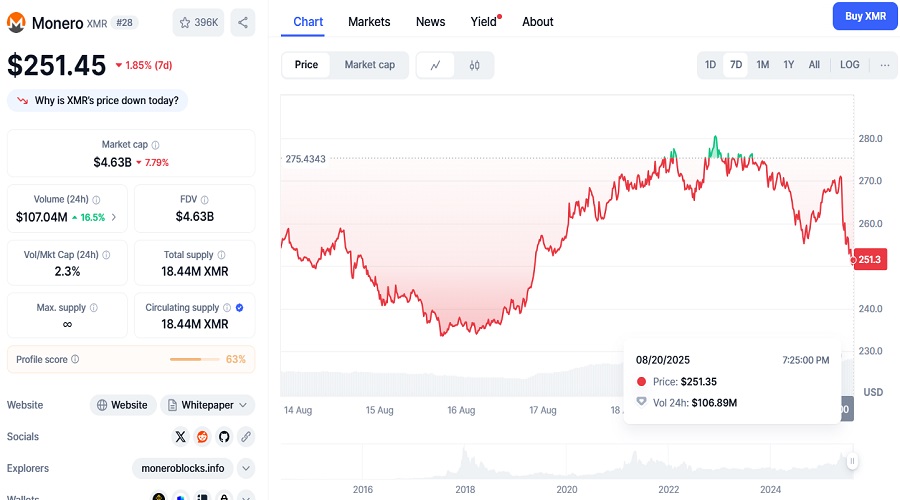This screenshot has height=500, width=900.
Task: Click the #28 rank badge
Action: [x=125, y=22]
